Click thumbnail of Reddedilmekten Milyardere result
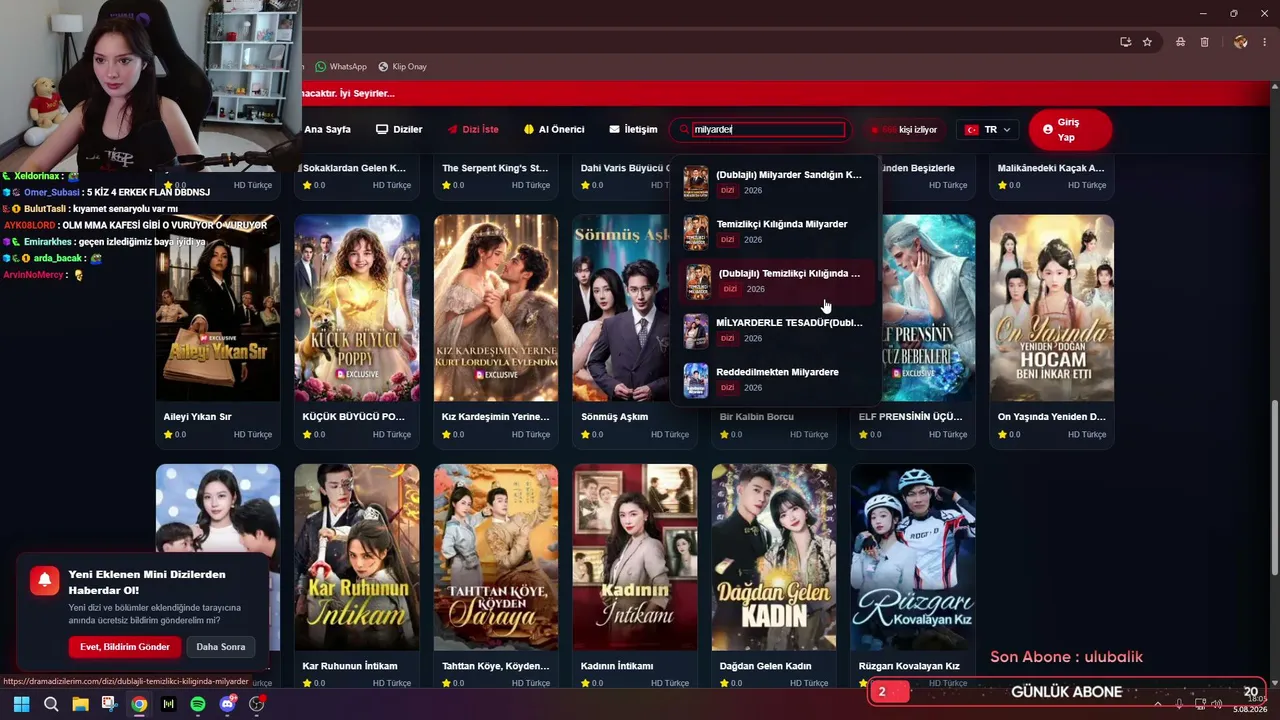This screenshot has height=720, width=1280. 696,380
